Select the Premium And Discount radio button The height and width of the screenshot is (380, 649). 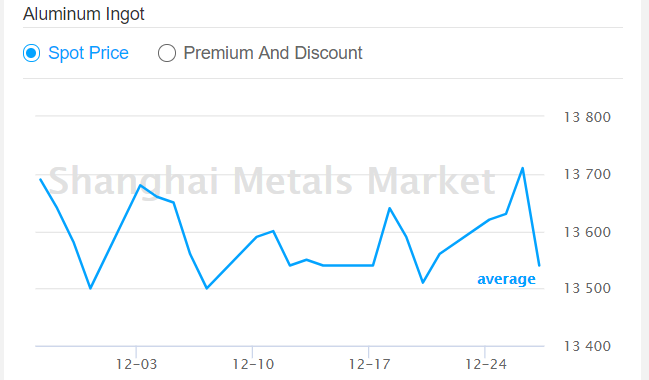(167, 53)
